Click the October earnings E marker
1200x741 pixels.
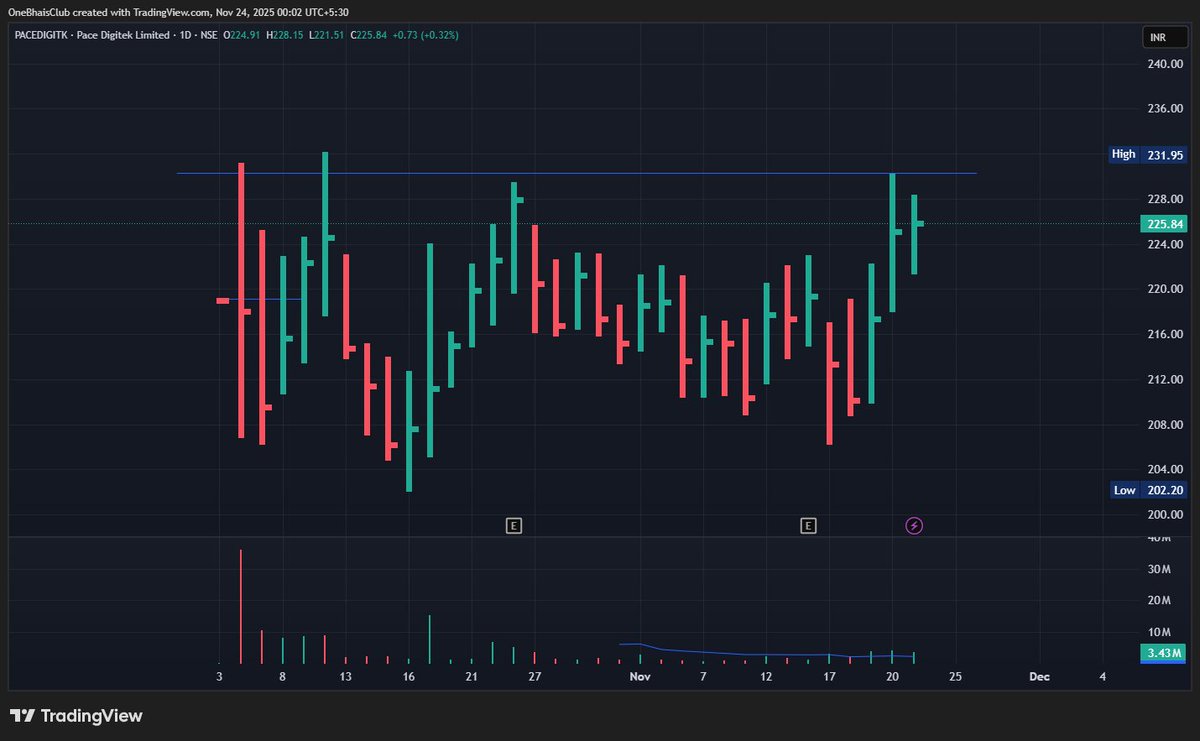(513, 524)
